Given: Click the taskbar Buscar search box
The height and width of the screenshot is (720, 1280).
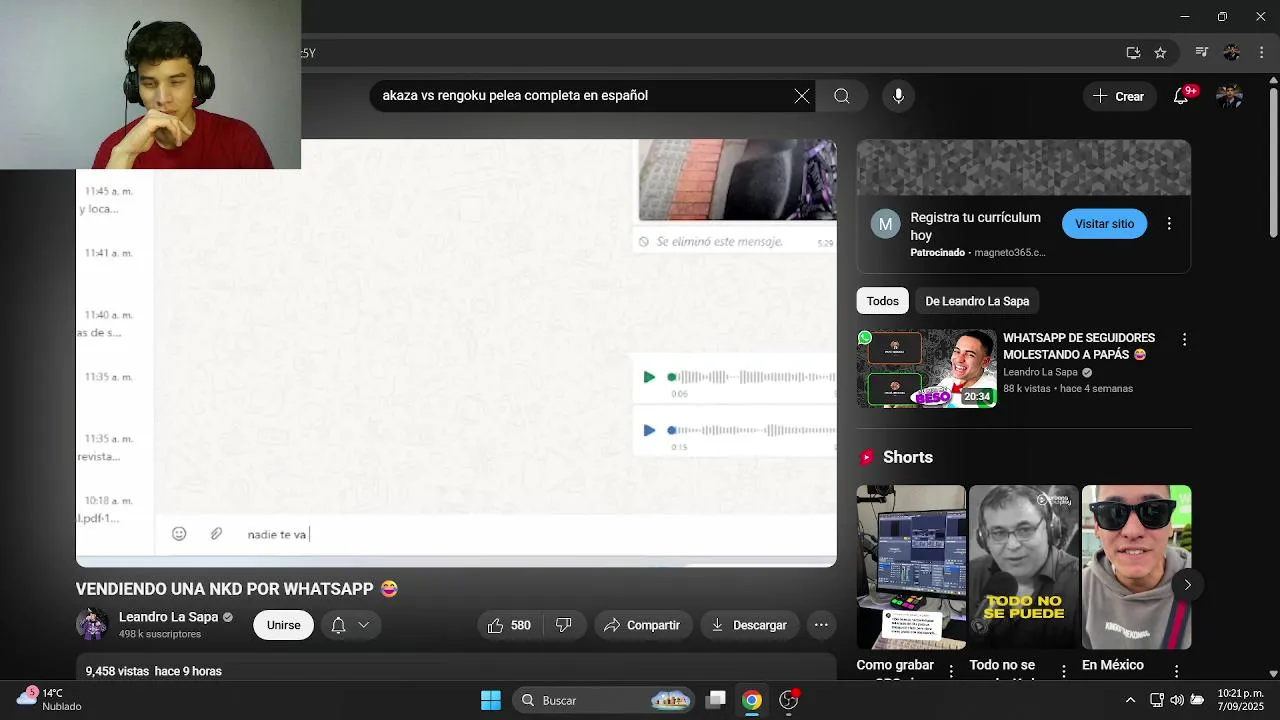Looking at the screenshot, I should (603, 700).
